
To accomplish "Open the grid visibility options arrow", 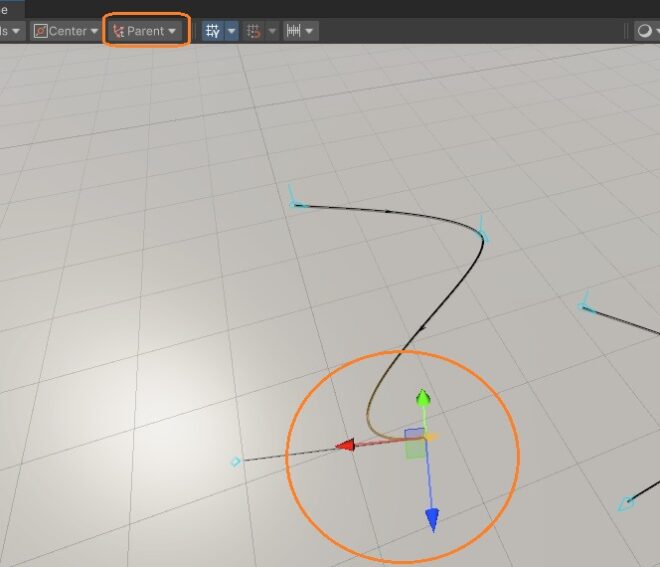I will pyautogui.click(x=232, y=31).
